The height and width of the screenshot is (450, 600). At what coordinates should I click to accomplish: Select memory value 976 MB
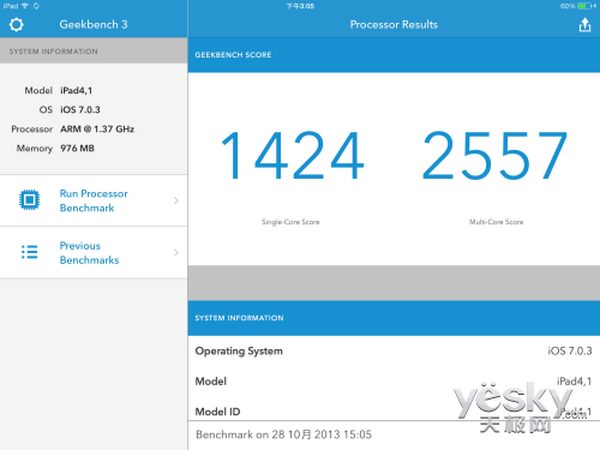point(77,148)
